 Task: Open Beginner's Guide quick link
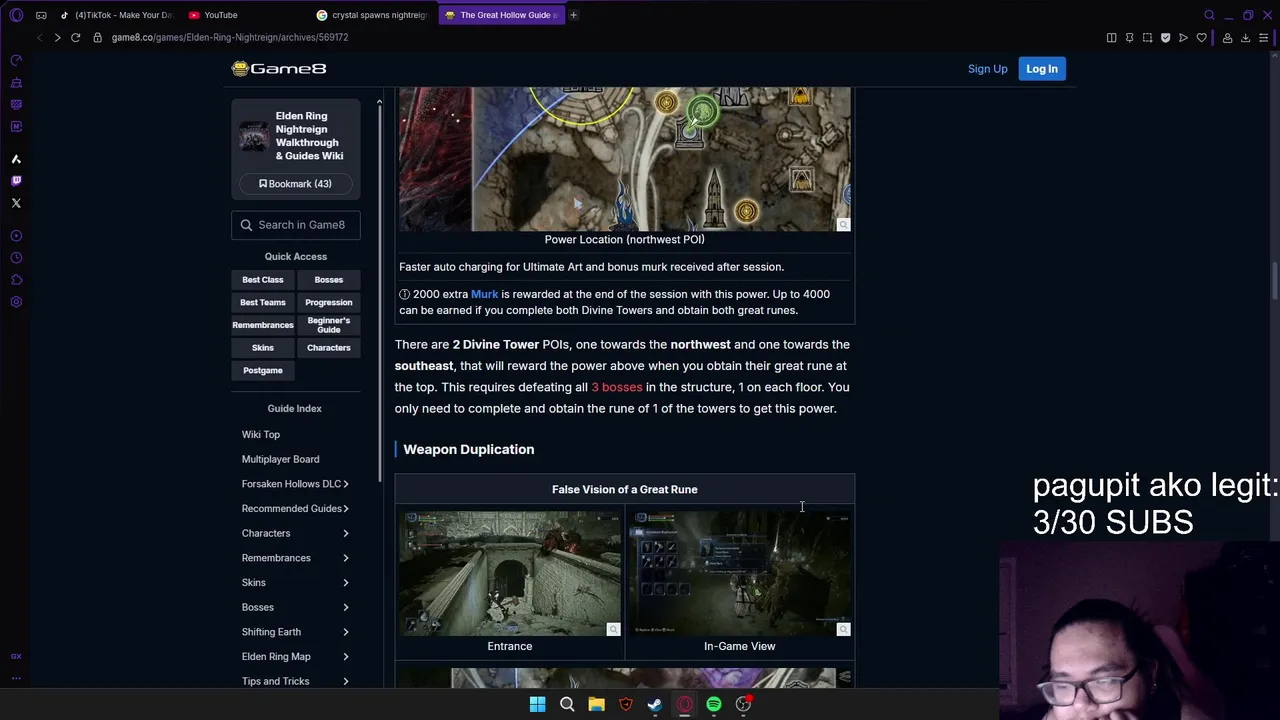329,325
